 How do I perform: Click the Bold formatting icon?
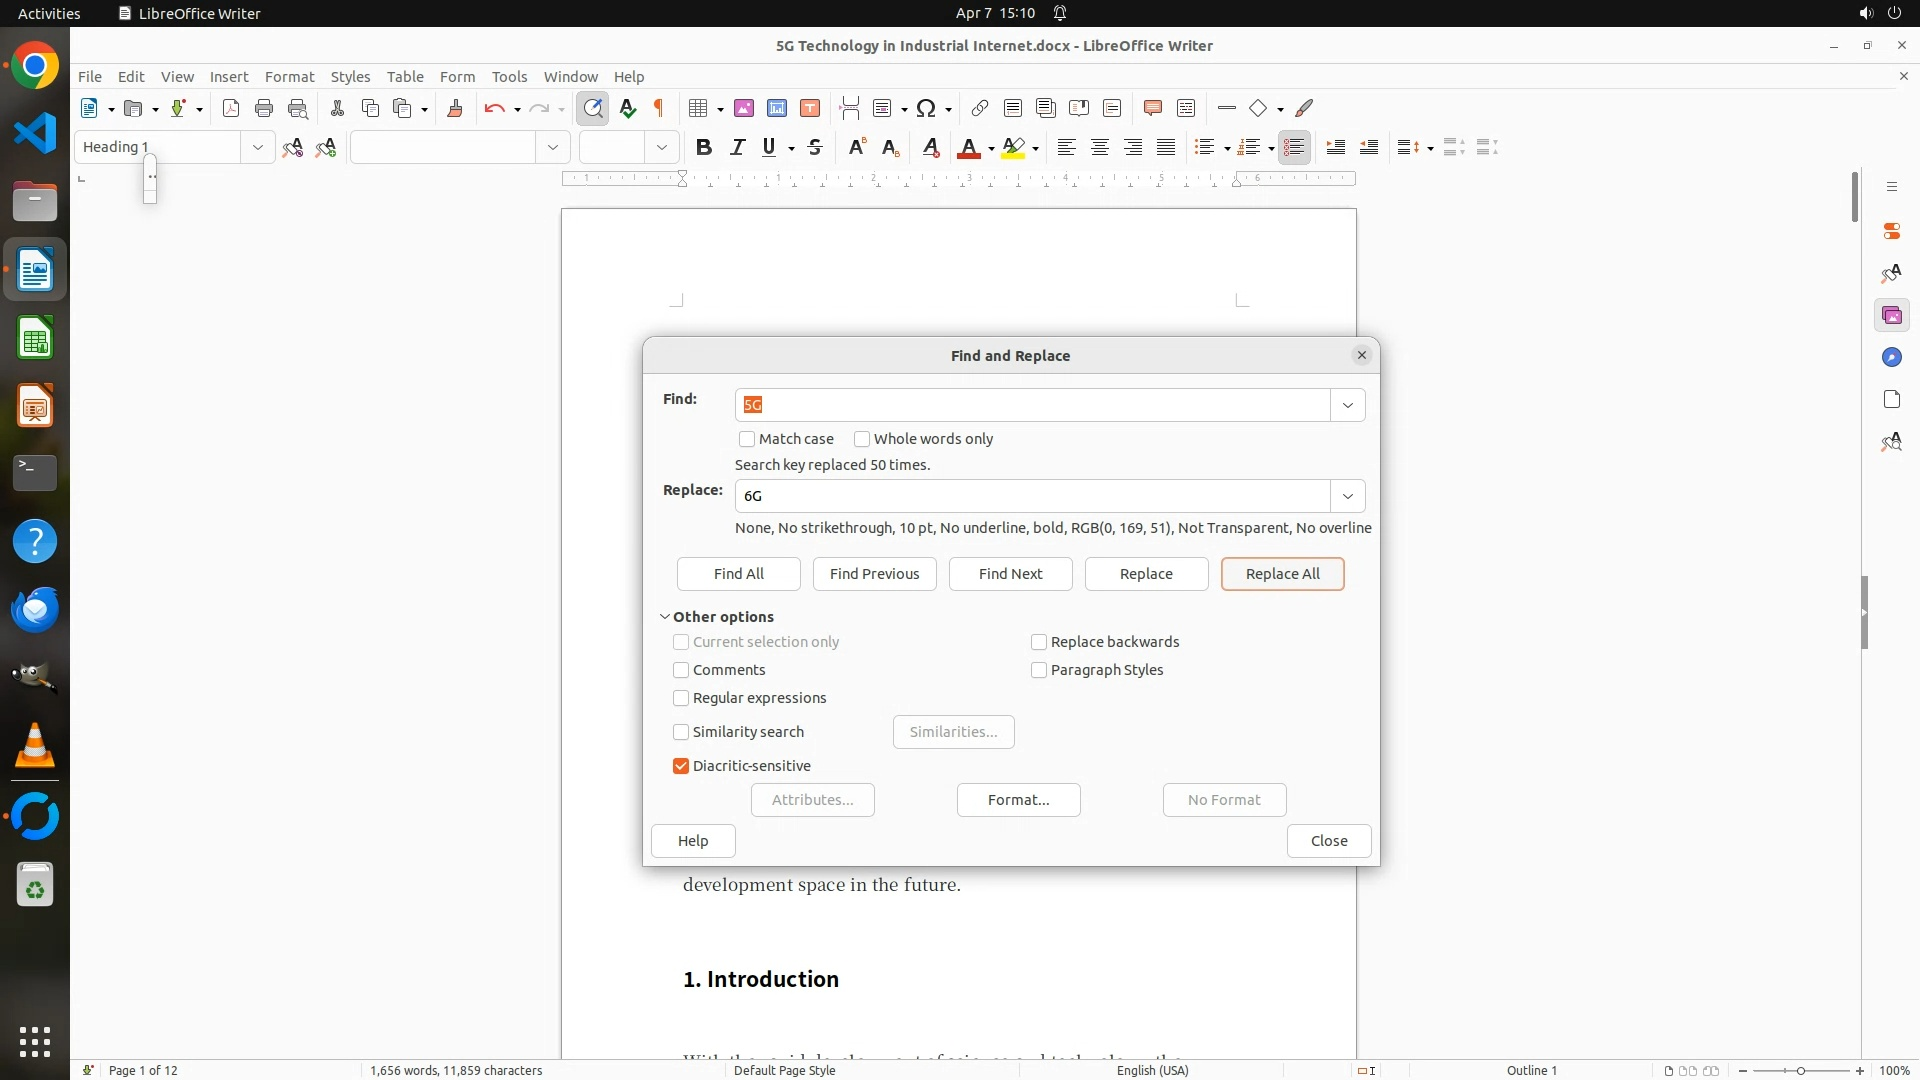704,147
